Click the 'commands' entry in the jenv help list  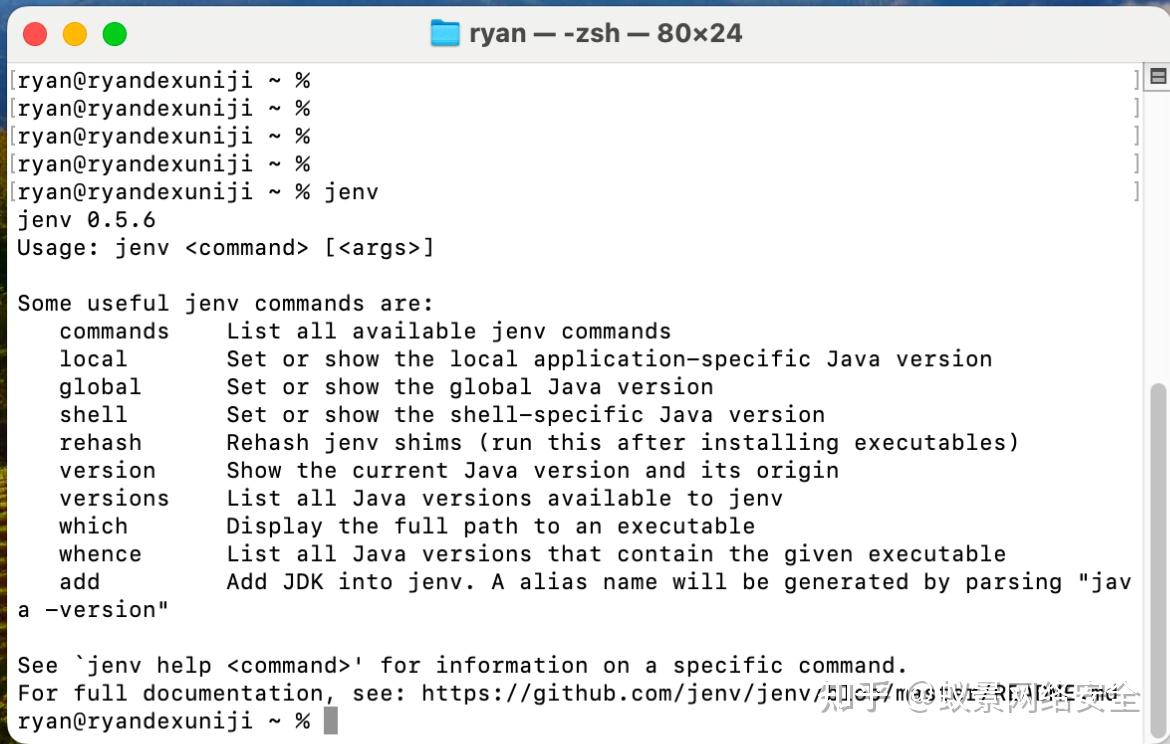pos(113,331)
